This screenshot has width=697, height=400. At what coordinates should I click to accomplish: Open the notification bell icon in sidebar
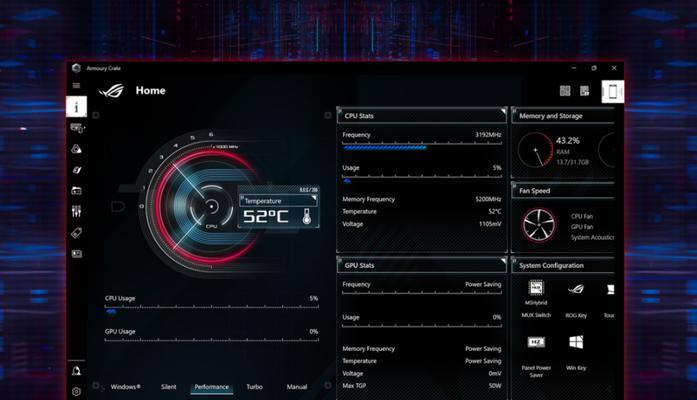pyautogui.click(x=76, y=371)
